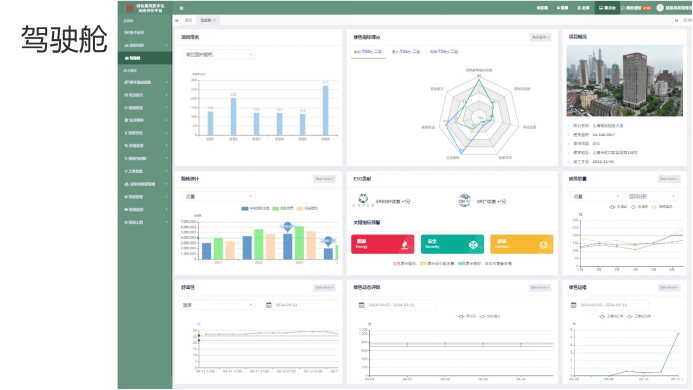Switch to the 首页 tab
Image resolution: width=693 pixels, height=390 pixels.
(x=188, y=20)
